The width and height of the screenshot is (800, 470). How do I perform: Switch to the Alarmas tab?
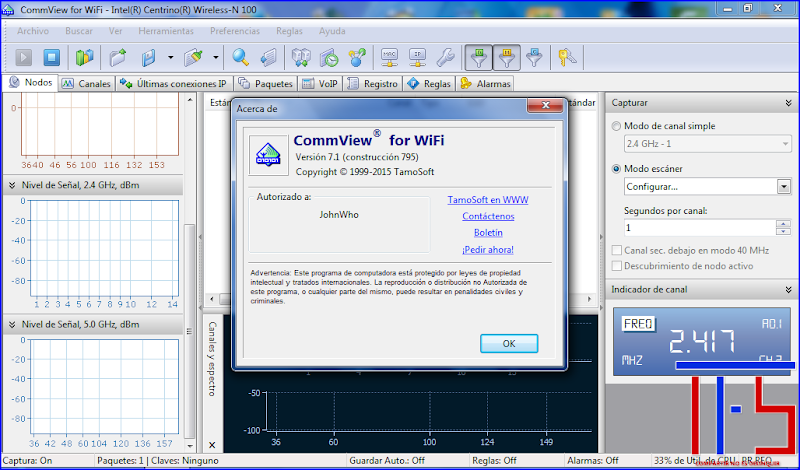(485, 84)
